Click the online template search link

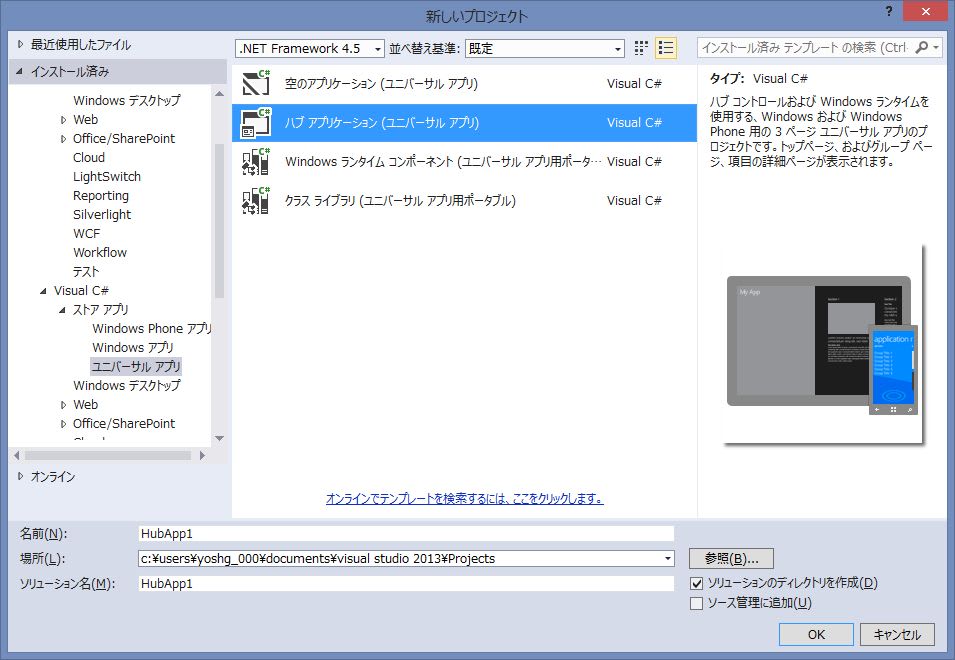pyautogui.click(x=464, y=498)
